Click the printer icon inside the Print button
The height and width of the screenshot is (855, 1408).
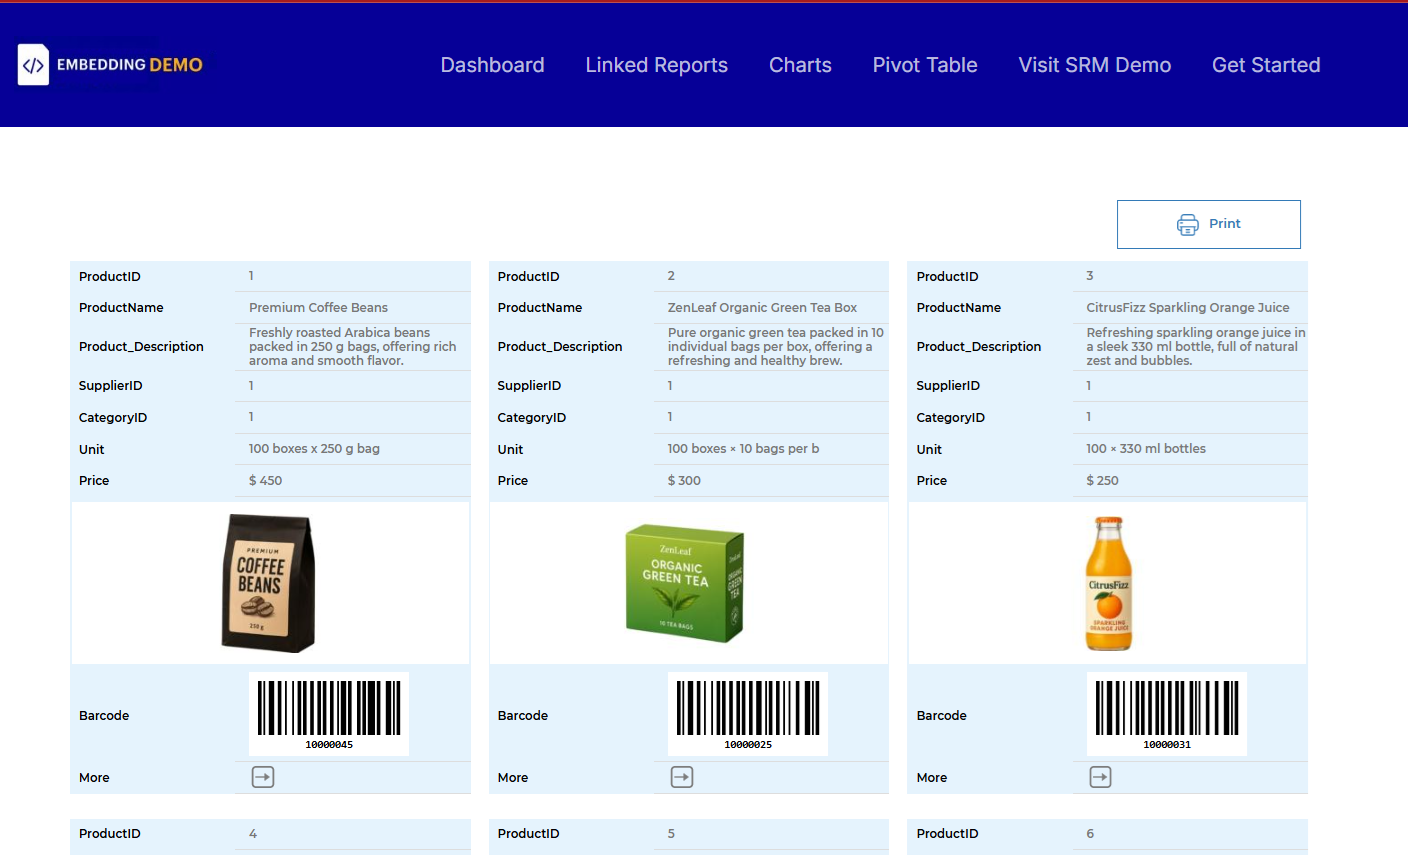[x=1187, y=224]
